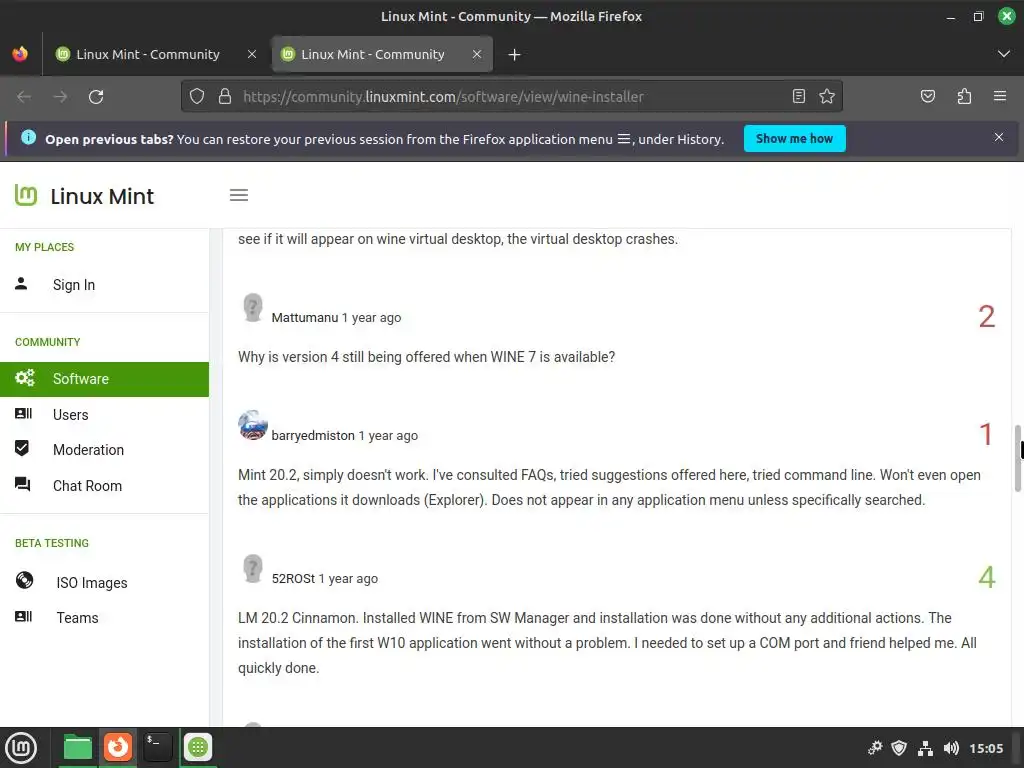The image size is (1024, 768).
Task: Click the rating score 4 on 52ROSt's review
Action: tap(987, 577)
